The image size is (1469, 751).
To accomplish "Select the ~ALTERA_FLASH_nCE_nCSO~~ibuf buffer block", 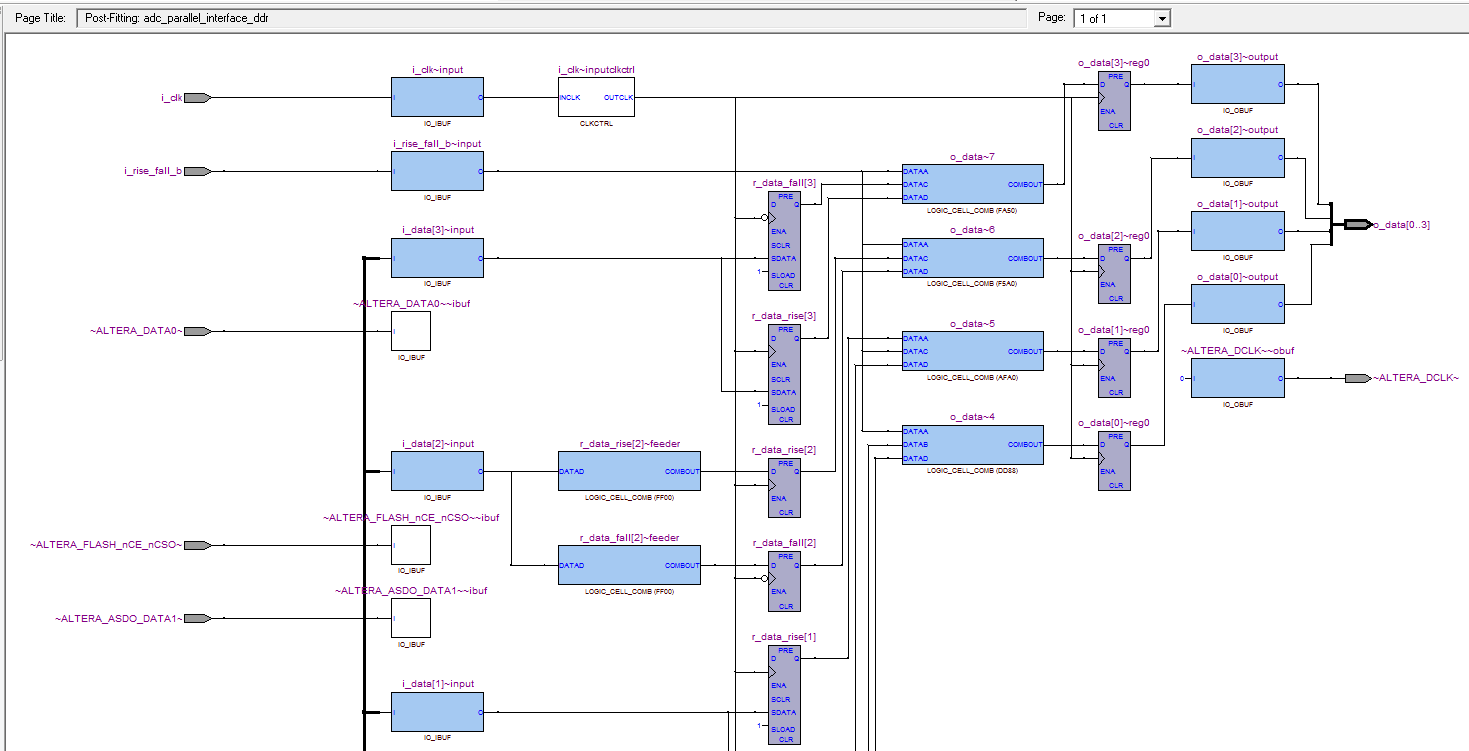I will 411,545.
